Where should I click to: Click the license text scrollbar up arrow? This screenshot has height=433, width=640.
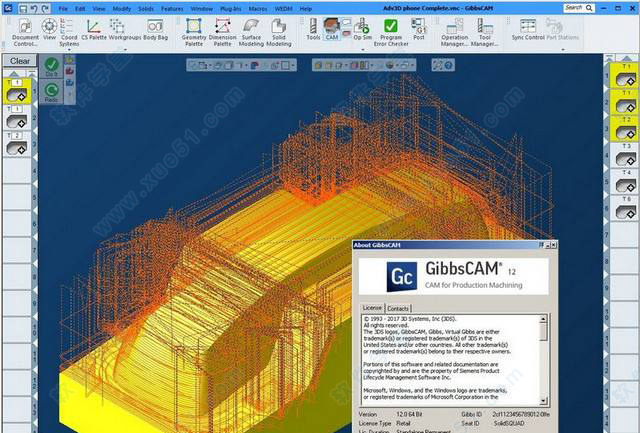(x=543, y=319)
